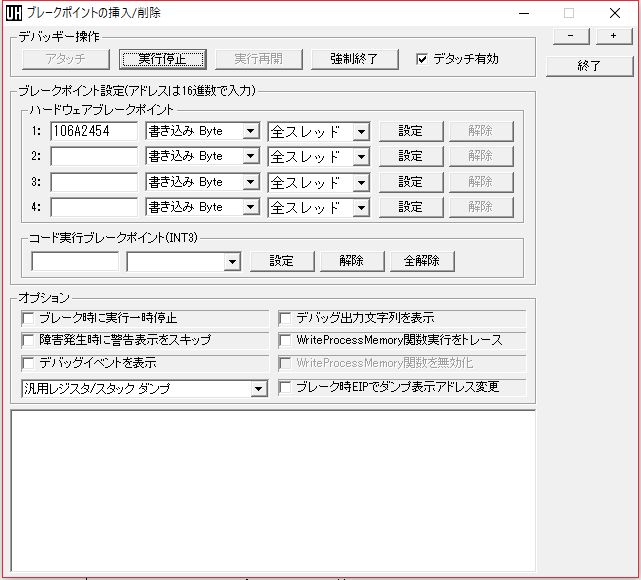Open row 2 書き込み Byte dropdown

point(202,157)
